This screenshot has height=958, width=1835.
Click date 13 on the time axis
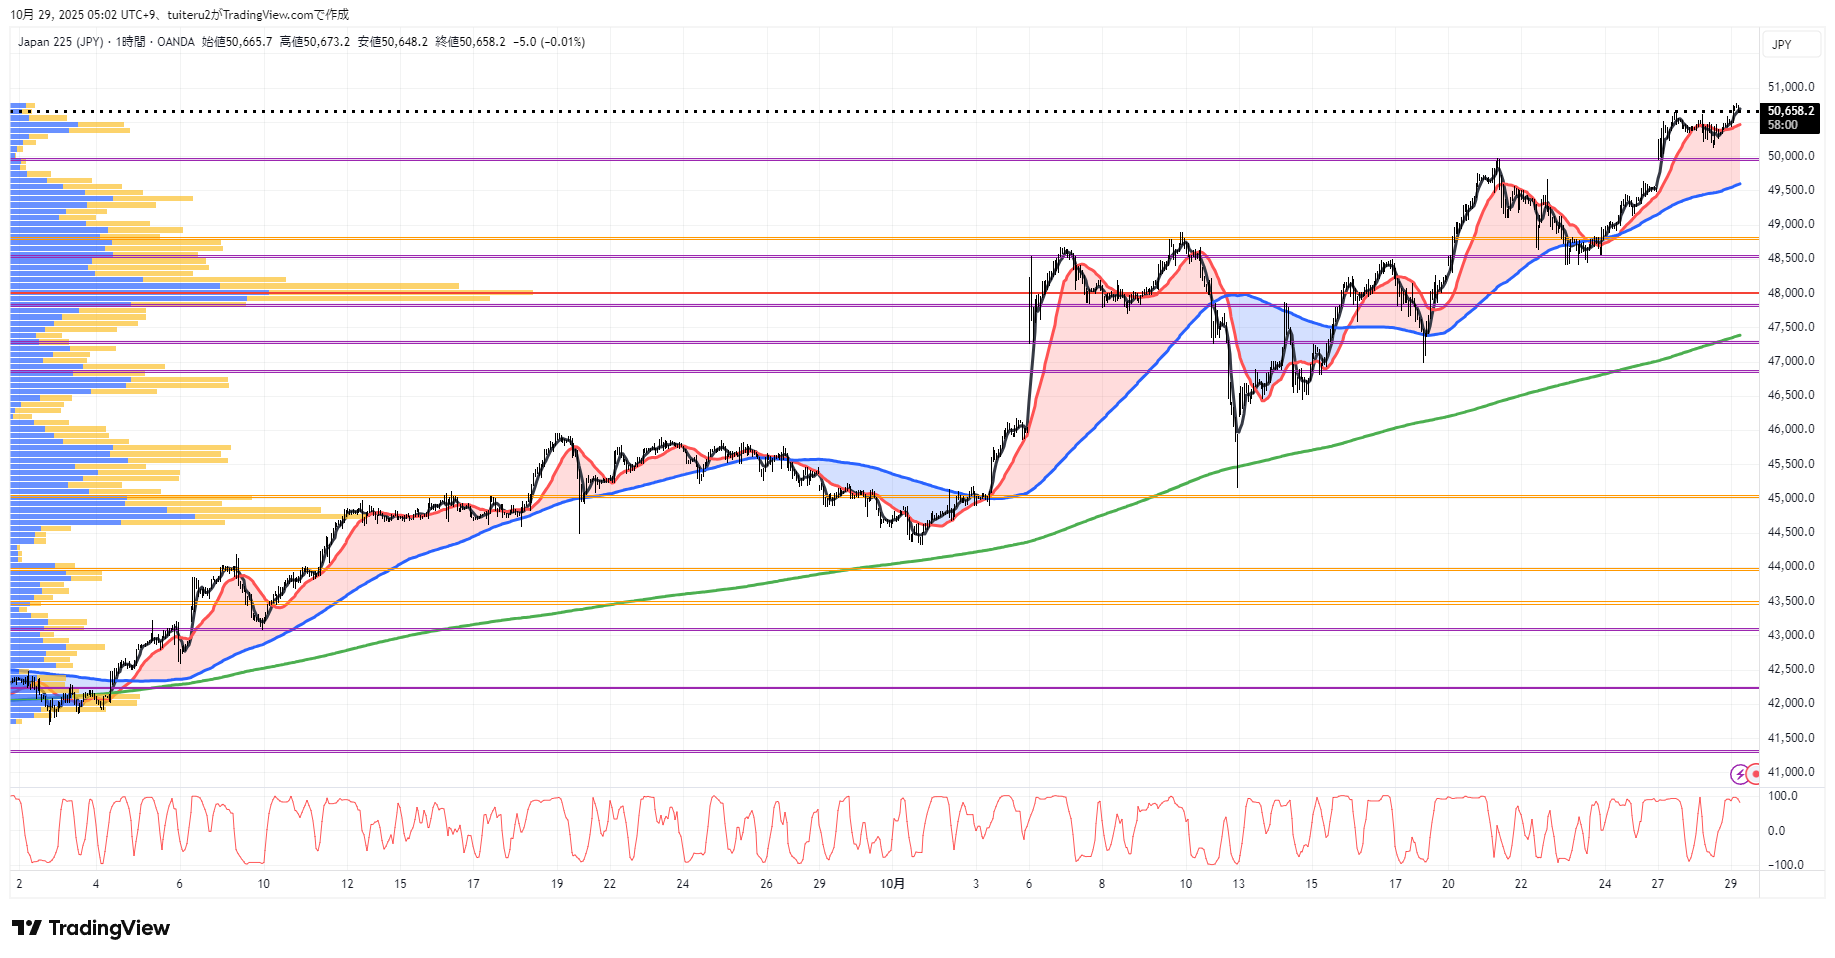1238,884
